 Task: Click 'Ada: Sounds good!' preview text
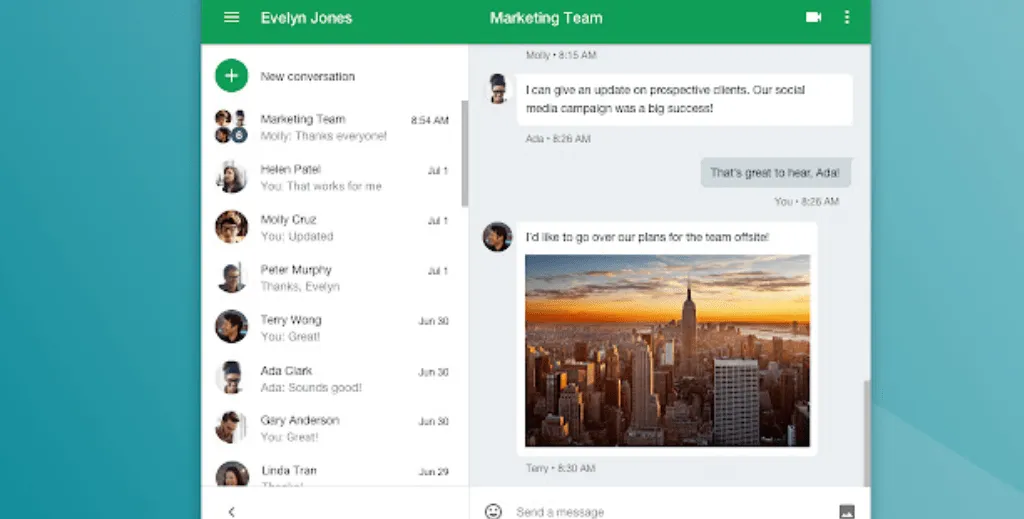(x=311, y=387)
